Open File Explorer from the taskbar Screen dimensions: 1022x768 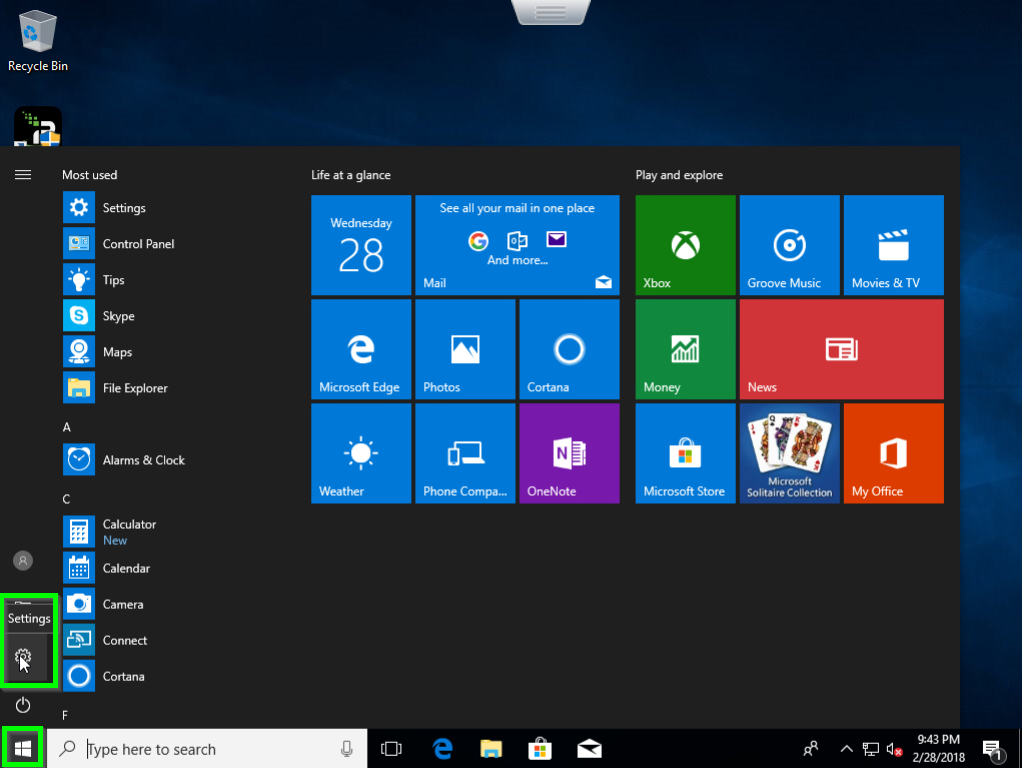point(491,749)
